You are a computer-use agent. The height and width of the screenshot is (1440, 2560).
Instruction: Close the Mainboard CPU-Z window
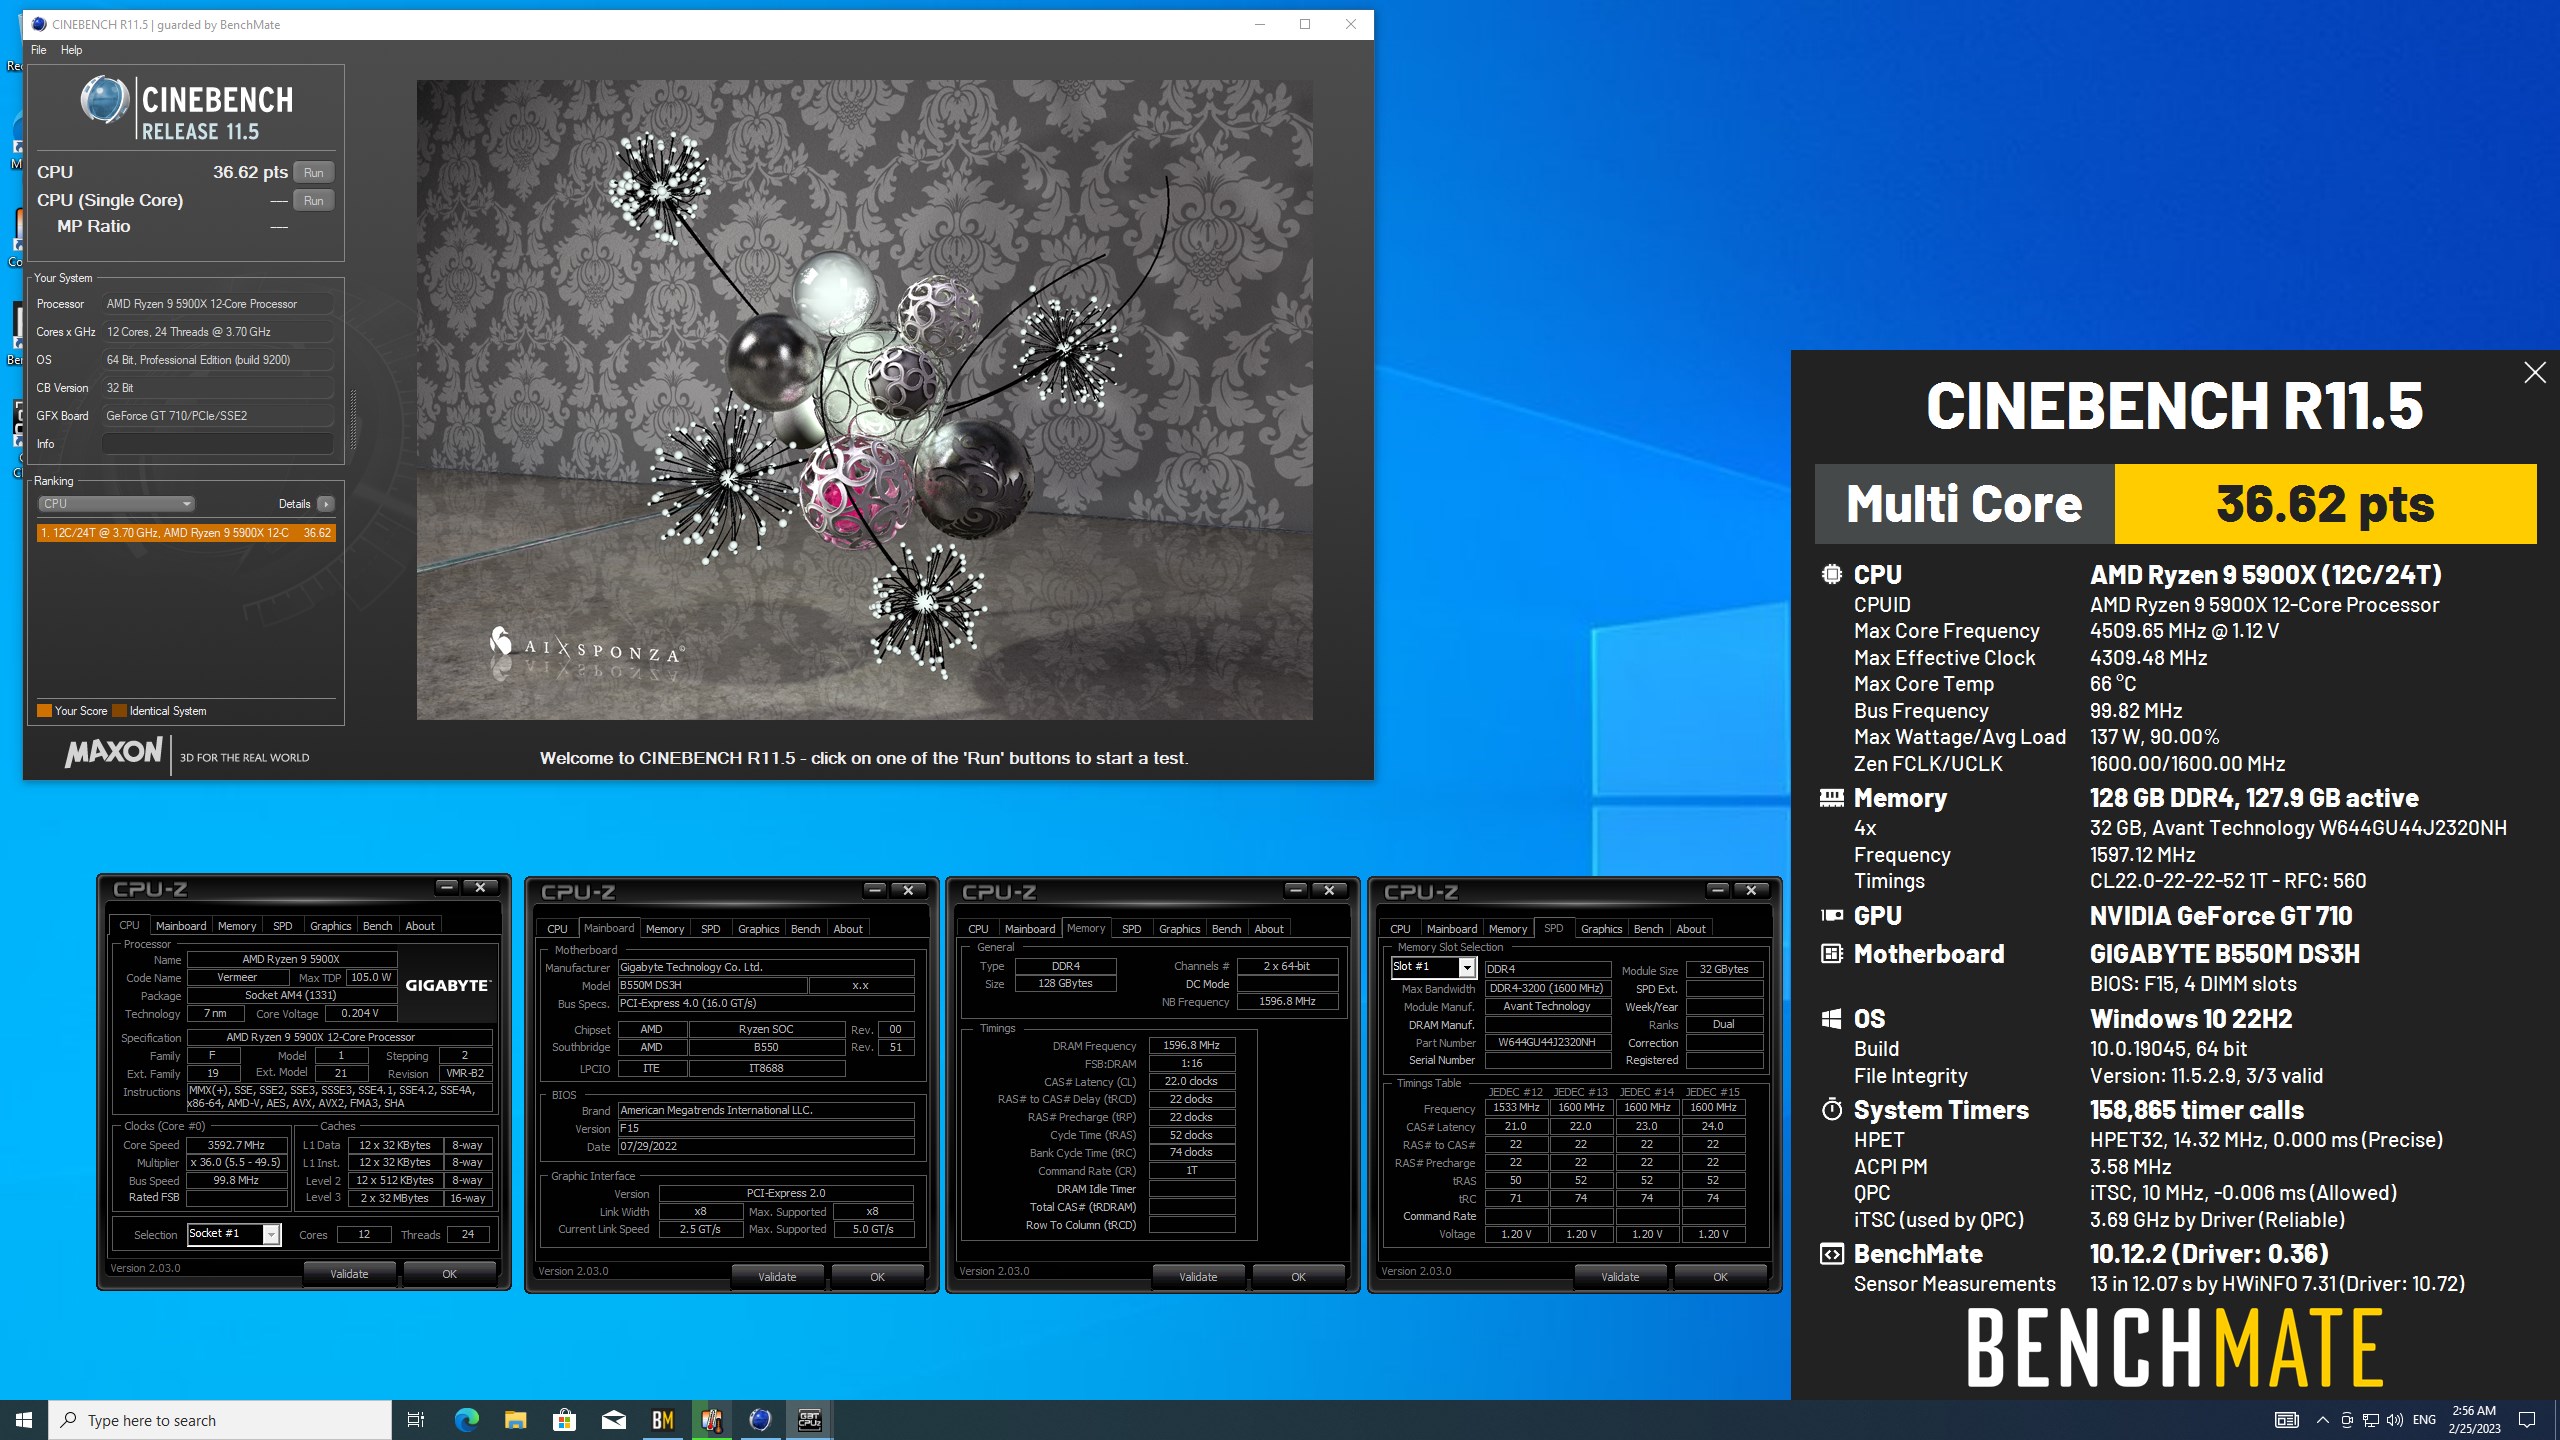(x=908, y=890)
